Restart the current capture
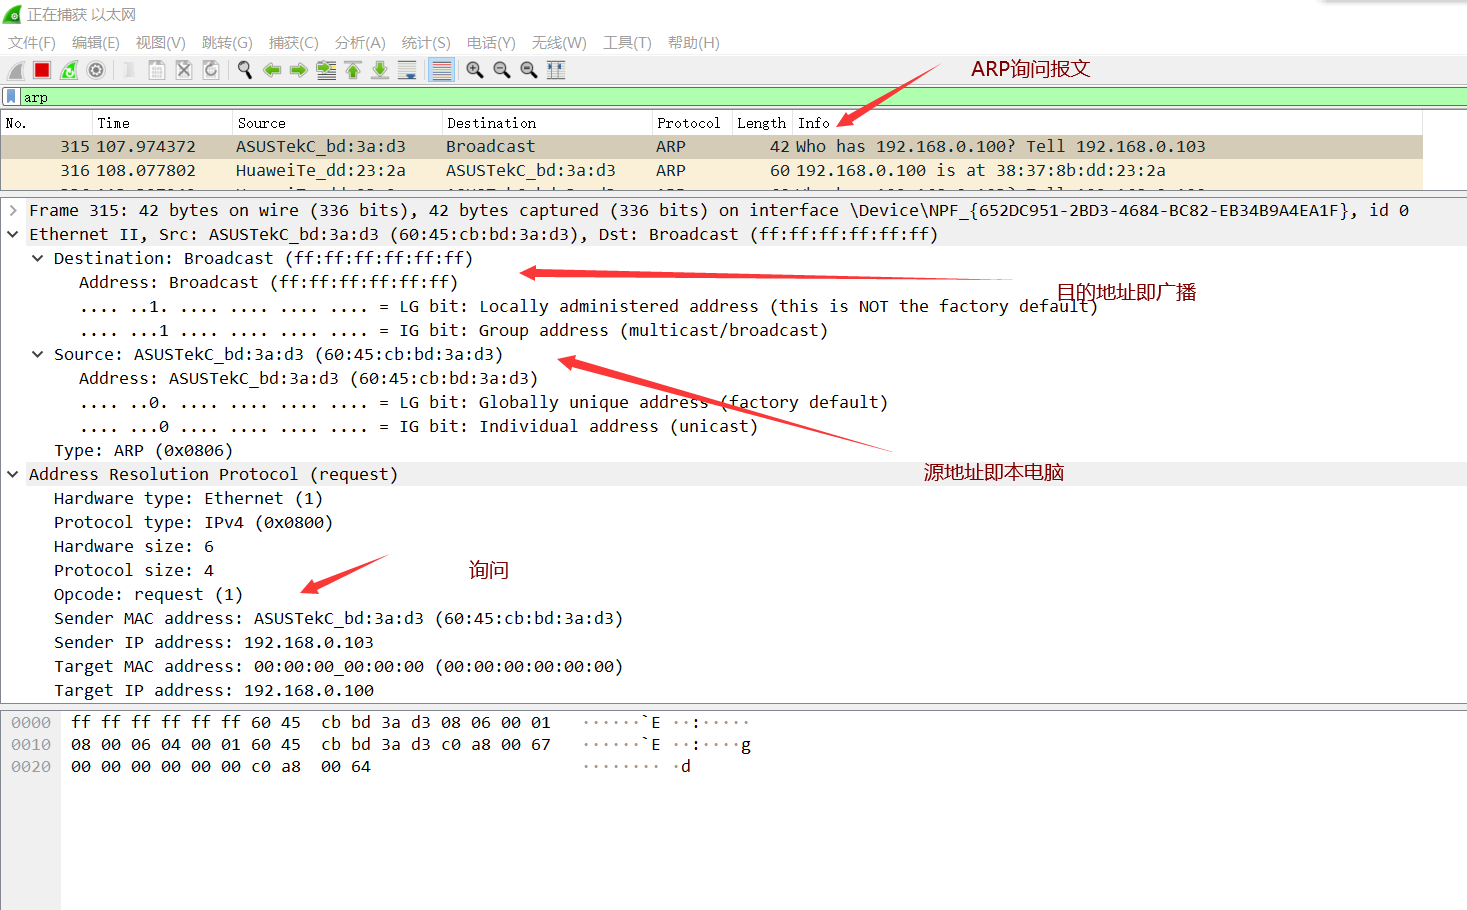The image size is (1467, 910). pyautogui.click(x=68, y=69)
